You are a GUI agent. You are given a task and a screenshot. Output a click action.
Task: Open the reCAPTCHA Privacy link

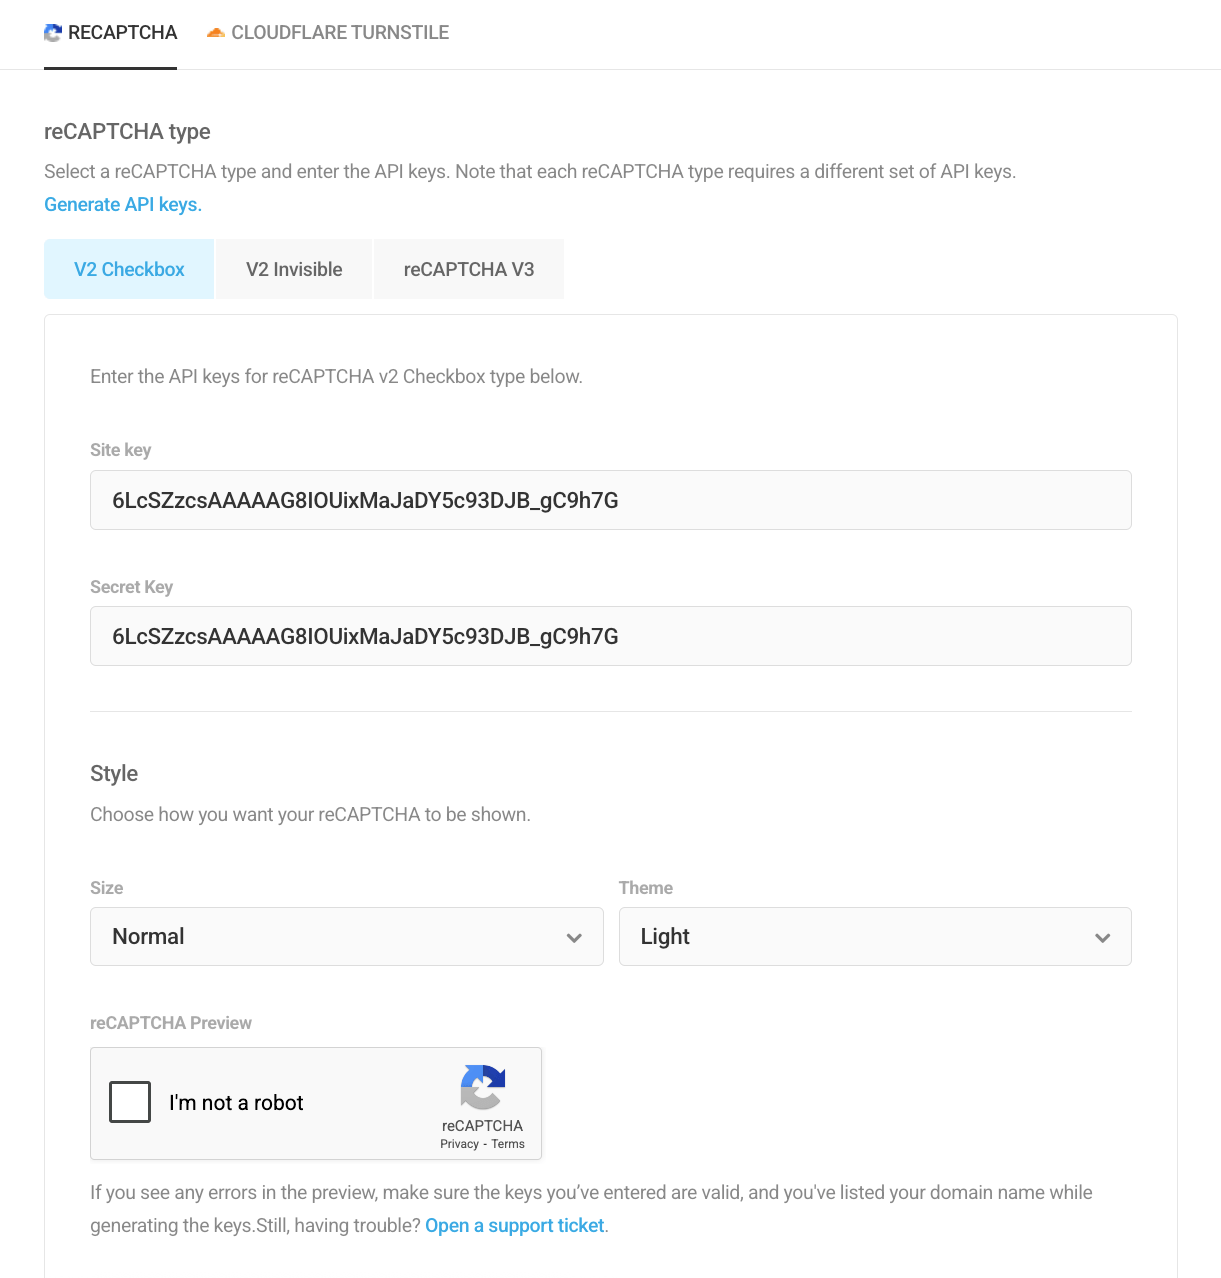pos(459,1143)
